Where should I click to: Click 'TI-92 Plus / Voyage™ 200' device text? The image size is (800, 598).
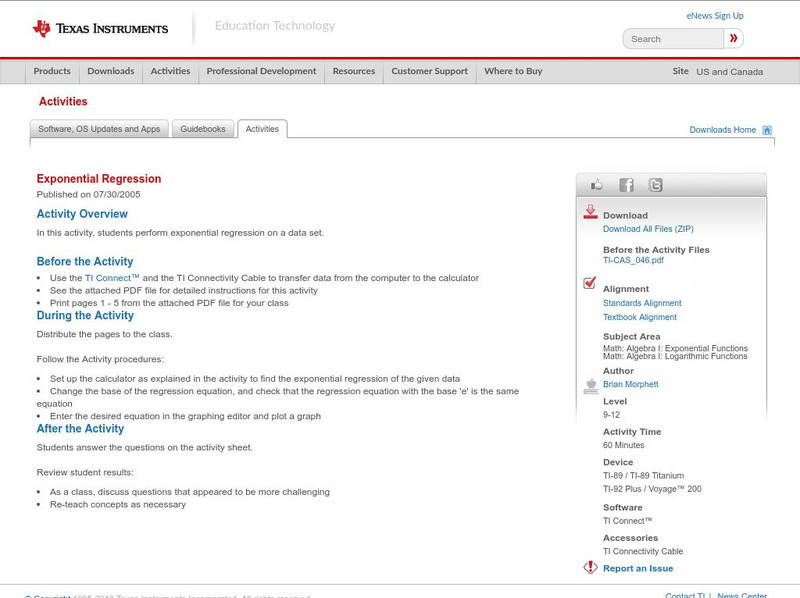652,489
